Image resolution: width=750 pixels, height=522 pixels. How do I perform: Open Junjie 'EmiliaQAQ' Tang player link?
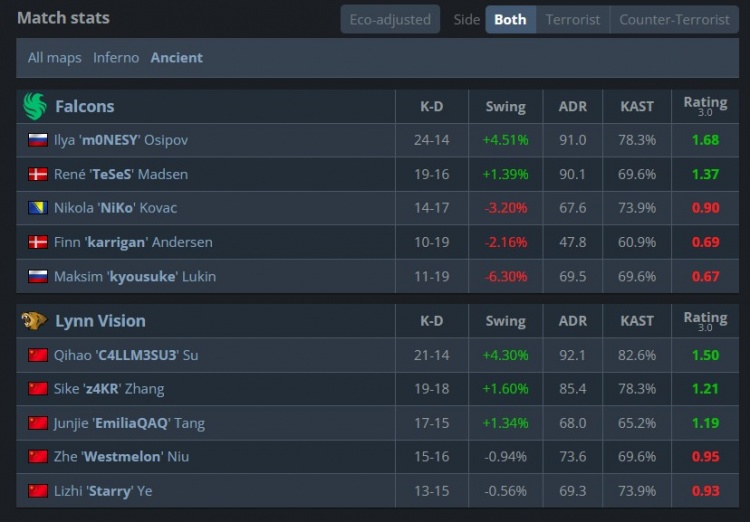(x=129, y=423)
